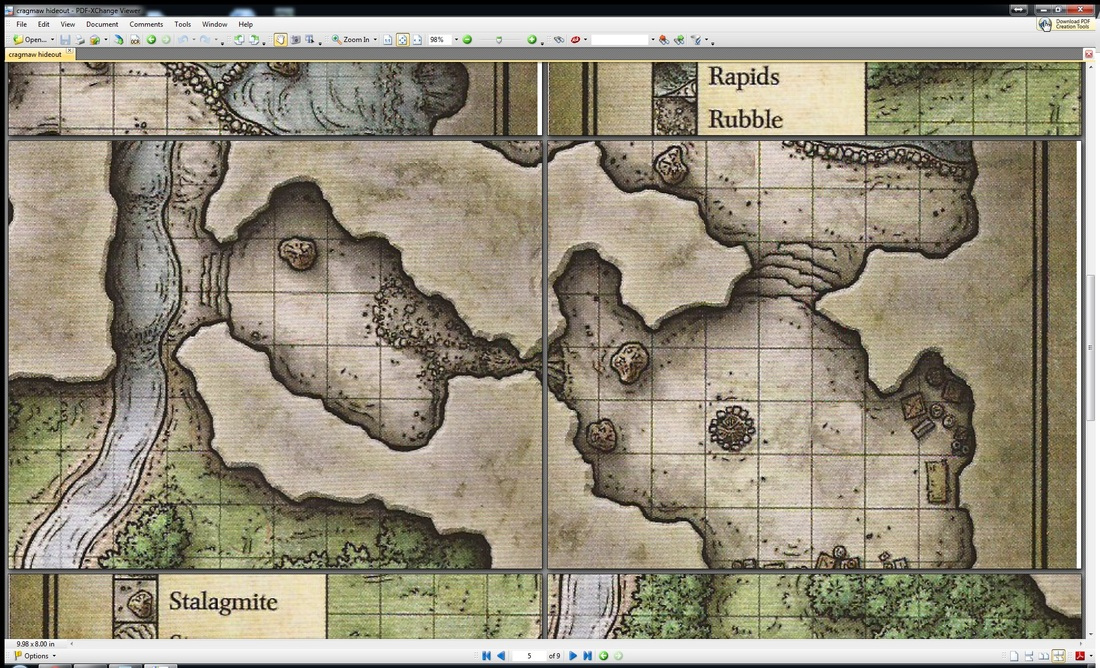Switch to Single Page layout

point(1014,656)
